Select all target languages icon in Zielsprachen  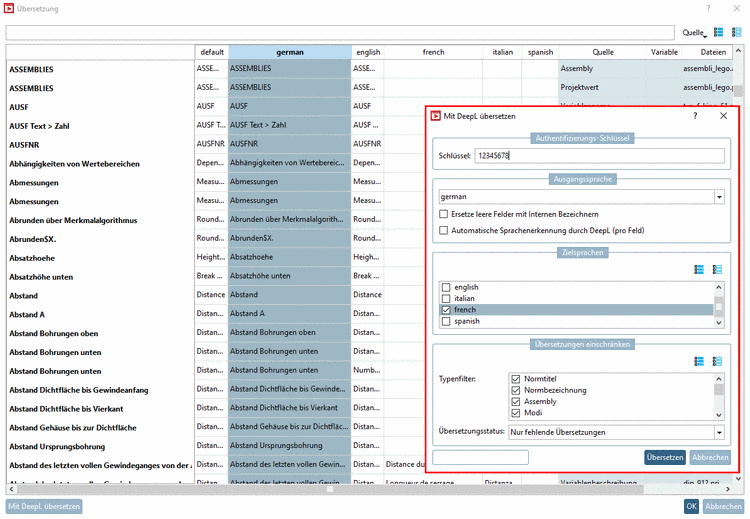click(699, 270)
